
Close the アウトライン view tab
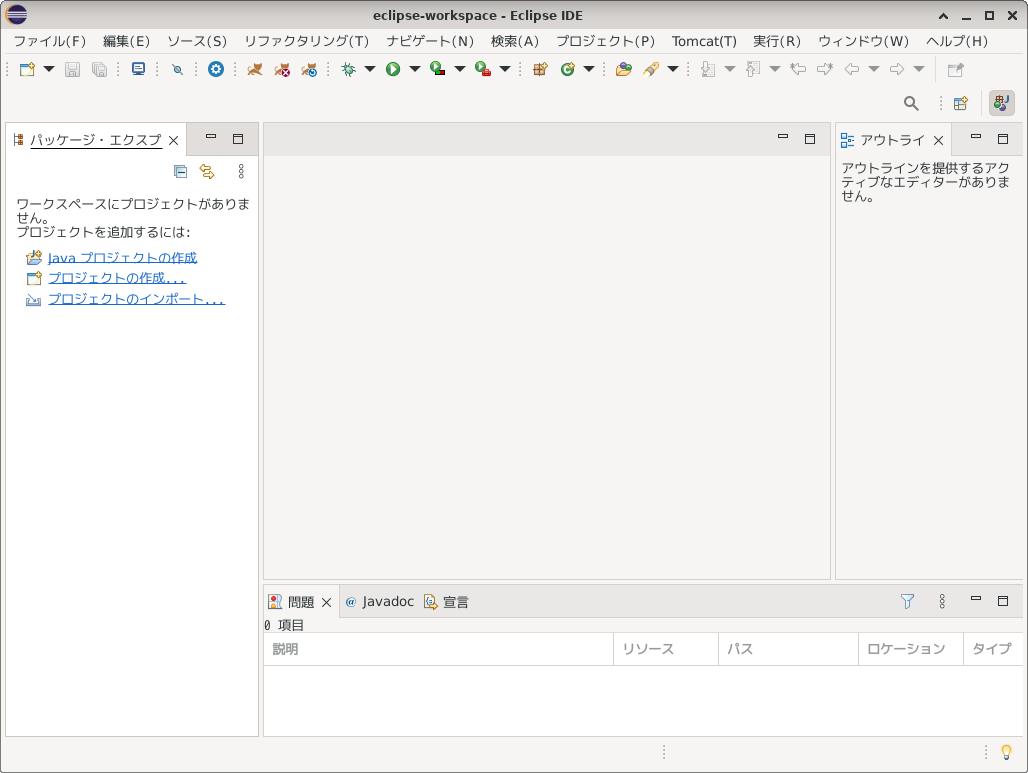[939, 140]
